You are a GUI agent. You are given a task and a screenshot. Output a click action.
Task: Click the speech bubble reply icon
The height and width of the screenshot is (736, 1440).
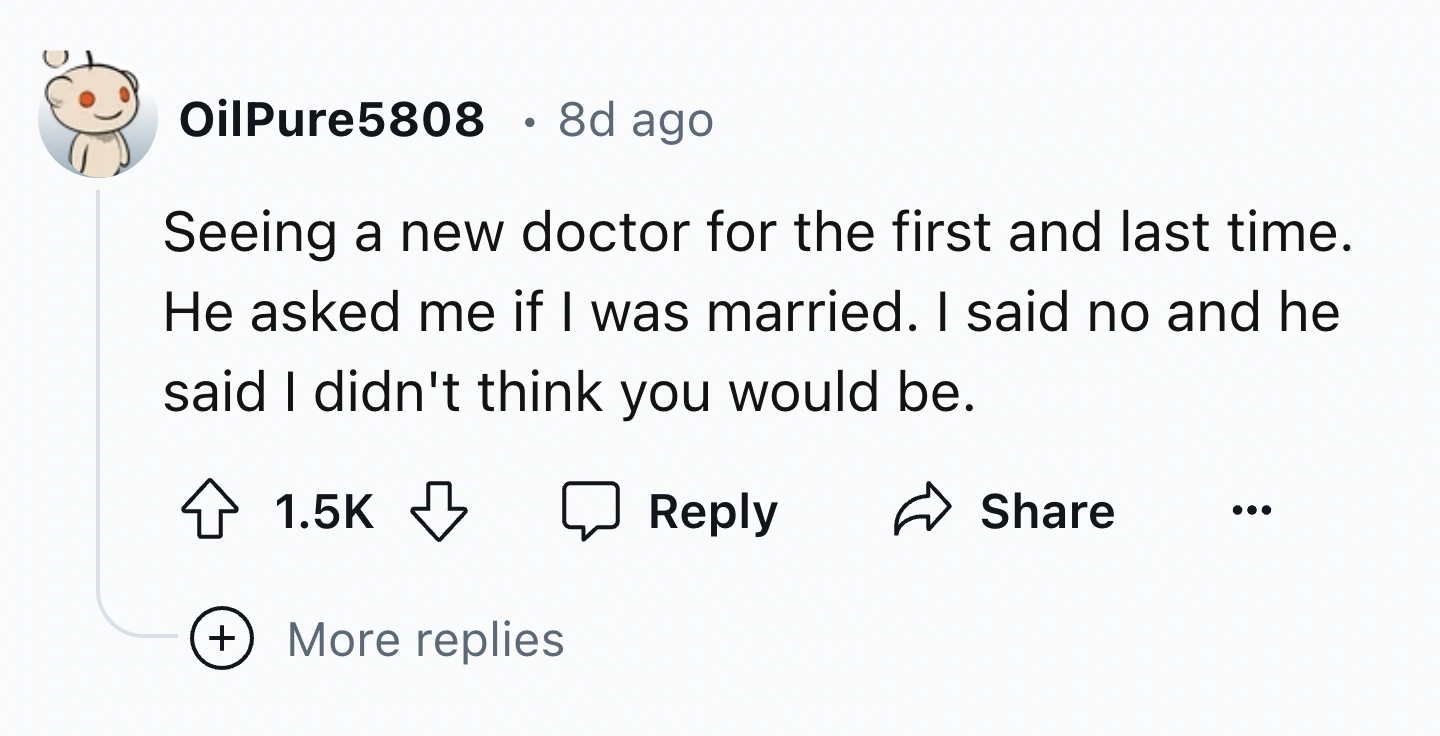[x=589, y=512]
